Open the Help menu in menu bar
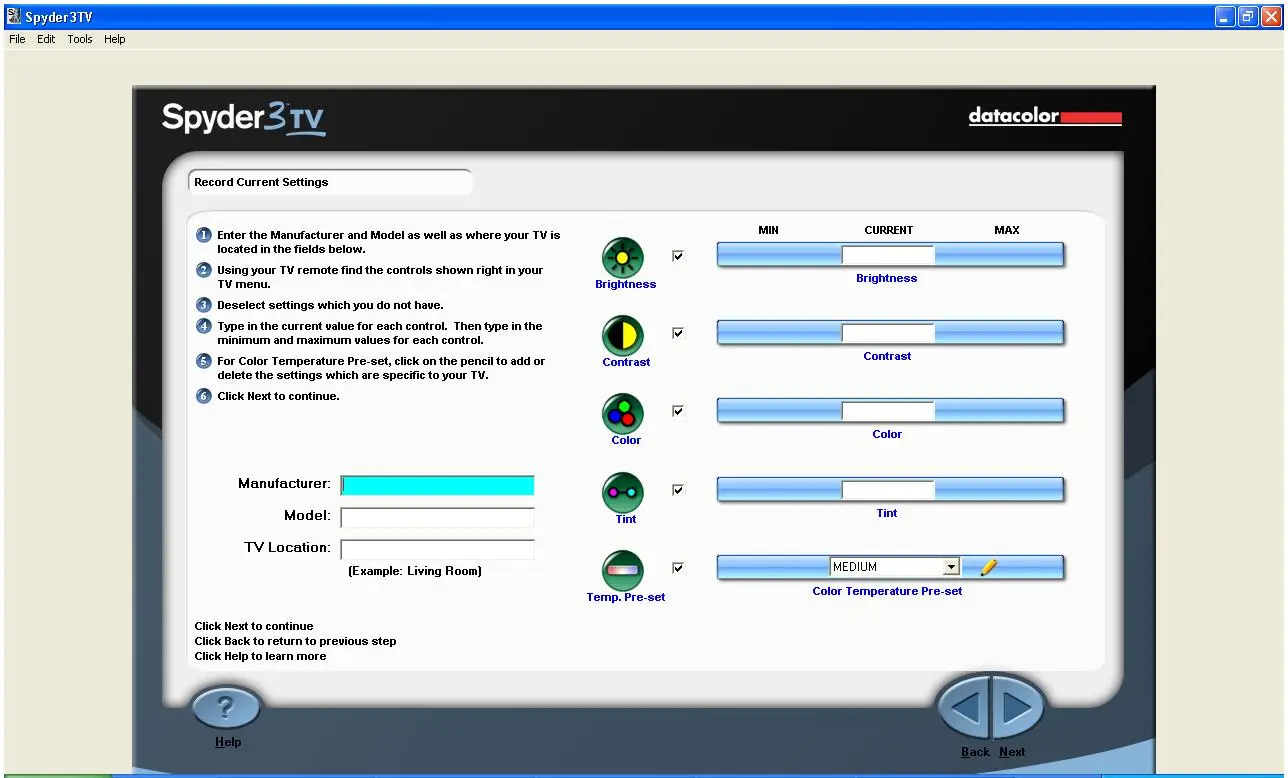Viewport: 1288px width, 778px height. tap(115, 39)
